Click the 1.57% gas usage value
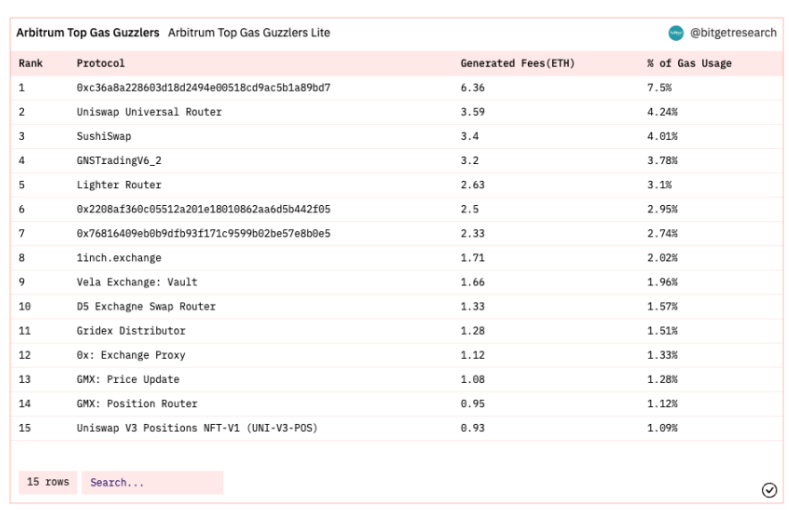This screenshot has width=789, height=510. point(662,306)
